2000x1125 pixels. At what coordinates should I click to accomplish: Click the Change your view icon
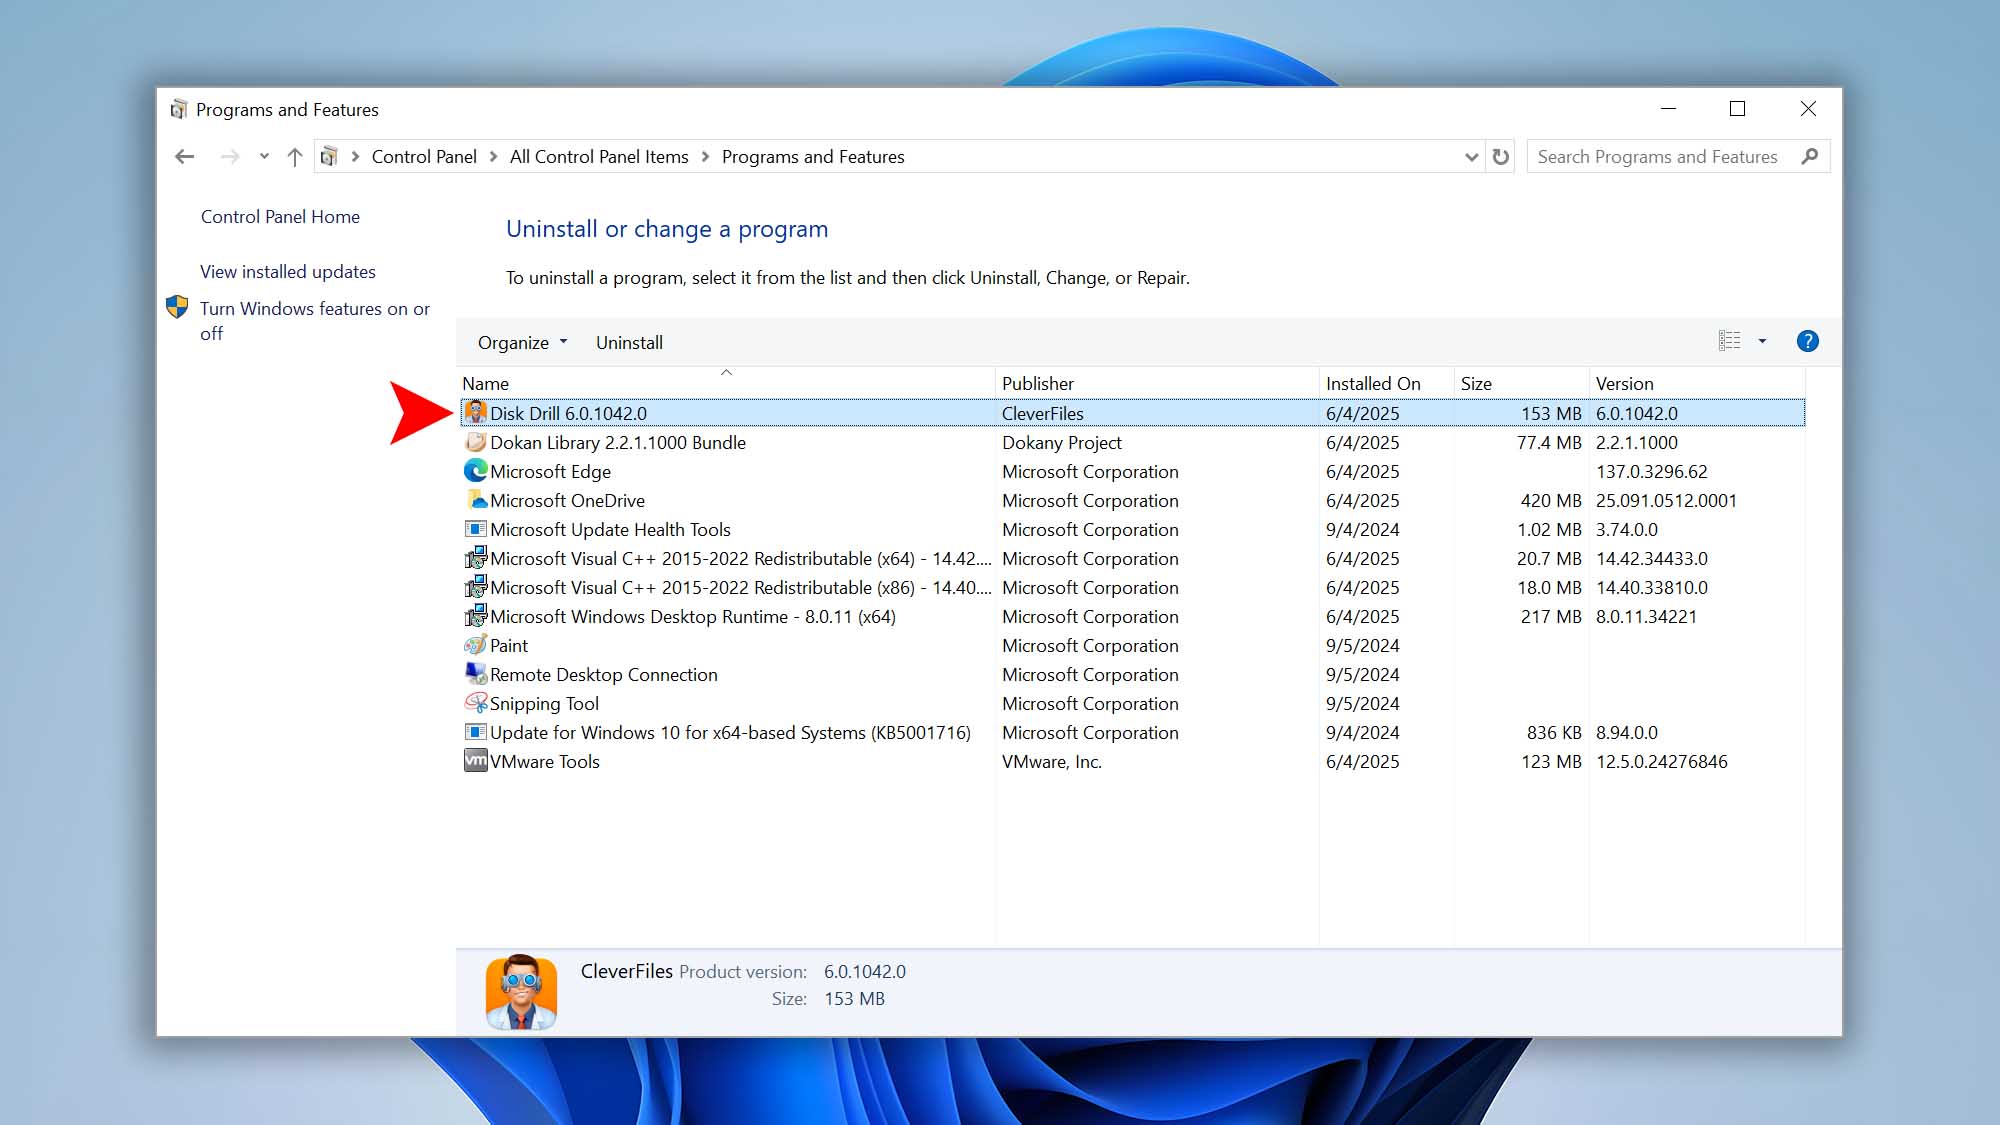pos(1730,341)
